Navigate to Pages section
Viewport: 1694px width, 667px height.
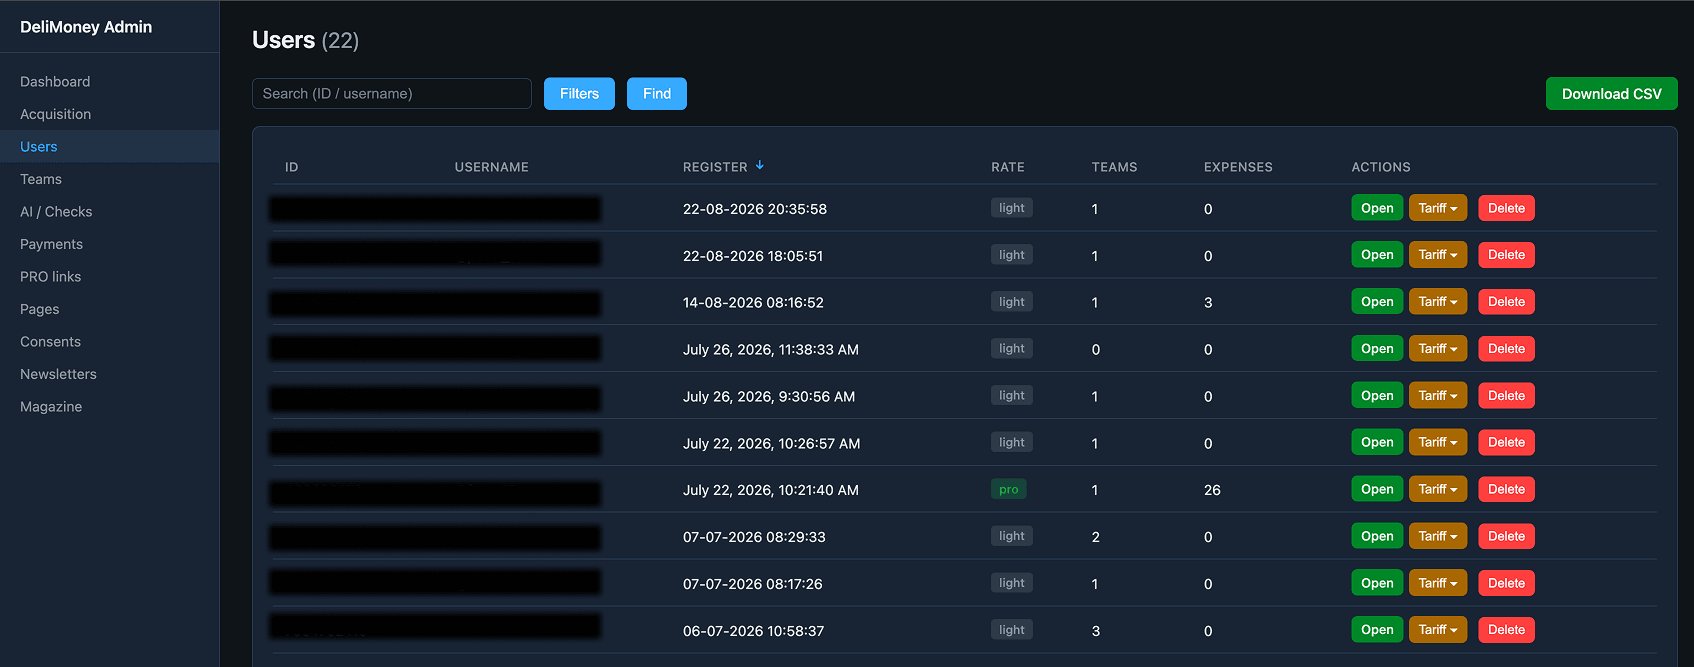(40, 309)
